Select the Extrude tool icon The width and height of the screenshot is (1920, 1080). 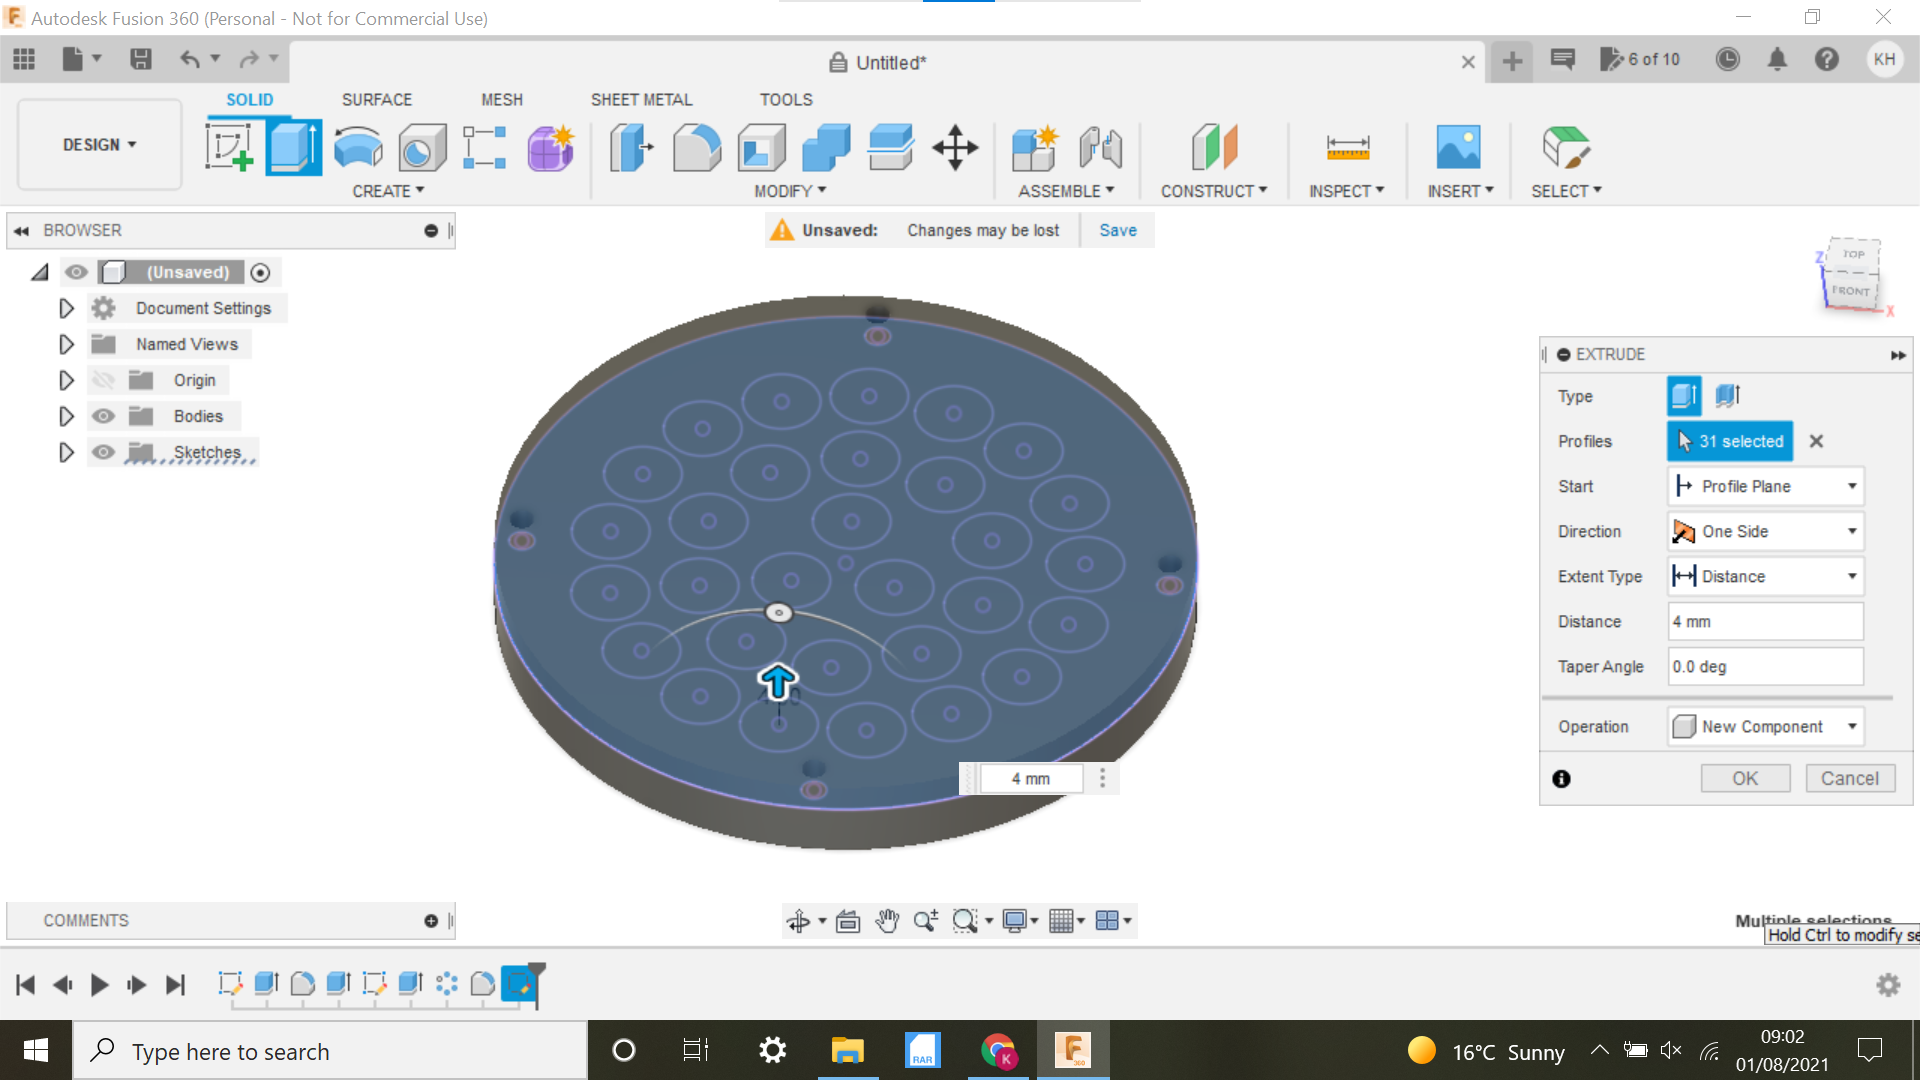coord(293,146)
